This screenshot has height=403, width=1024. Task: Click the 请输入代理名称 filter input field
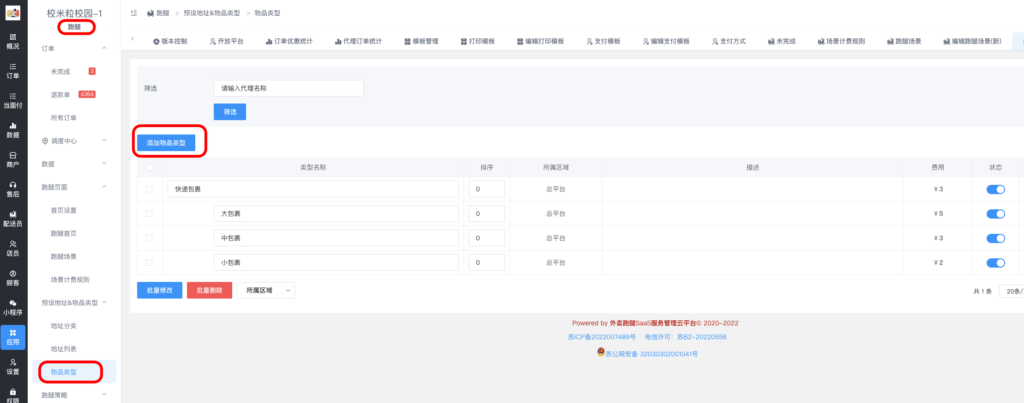(288, 88)
